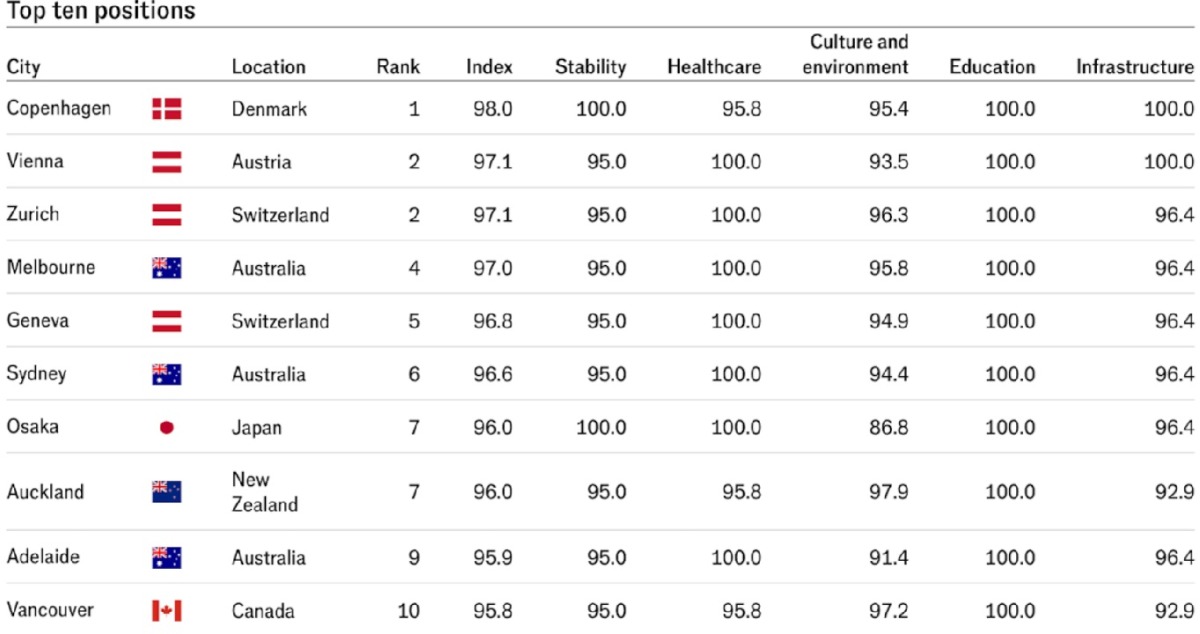1200x634 pixels.
Task: Click the Japan flag beside Osaka
Action: tap(167, 427)
